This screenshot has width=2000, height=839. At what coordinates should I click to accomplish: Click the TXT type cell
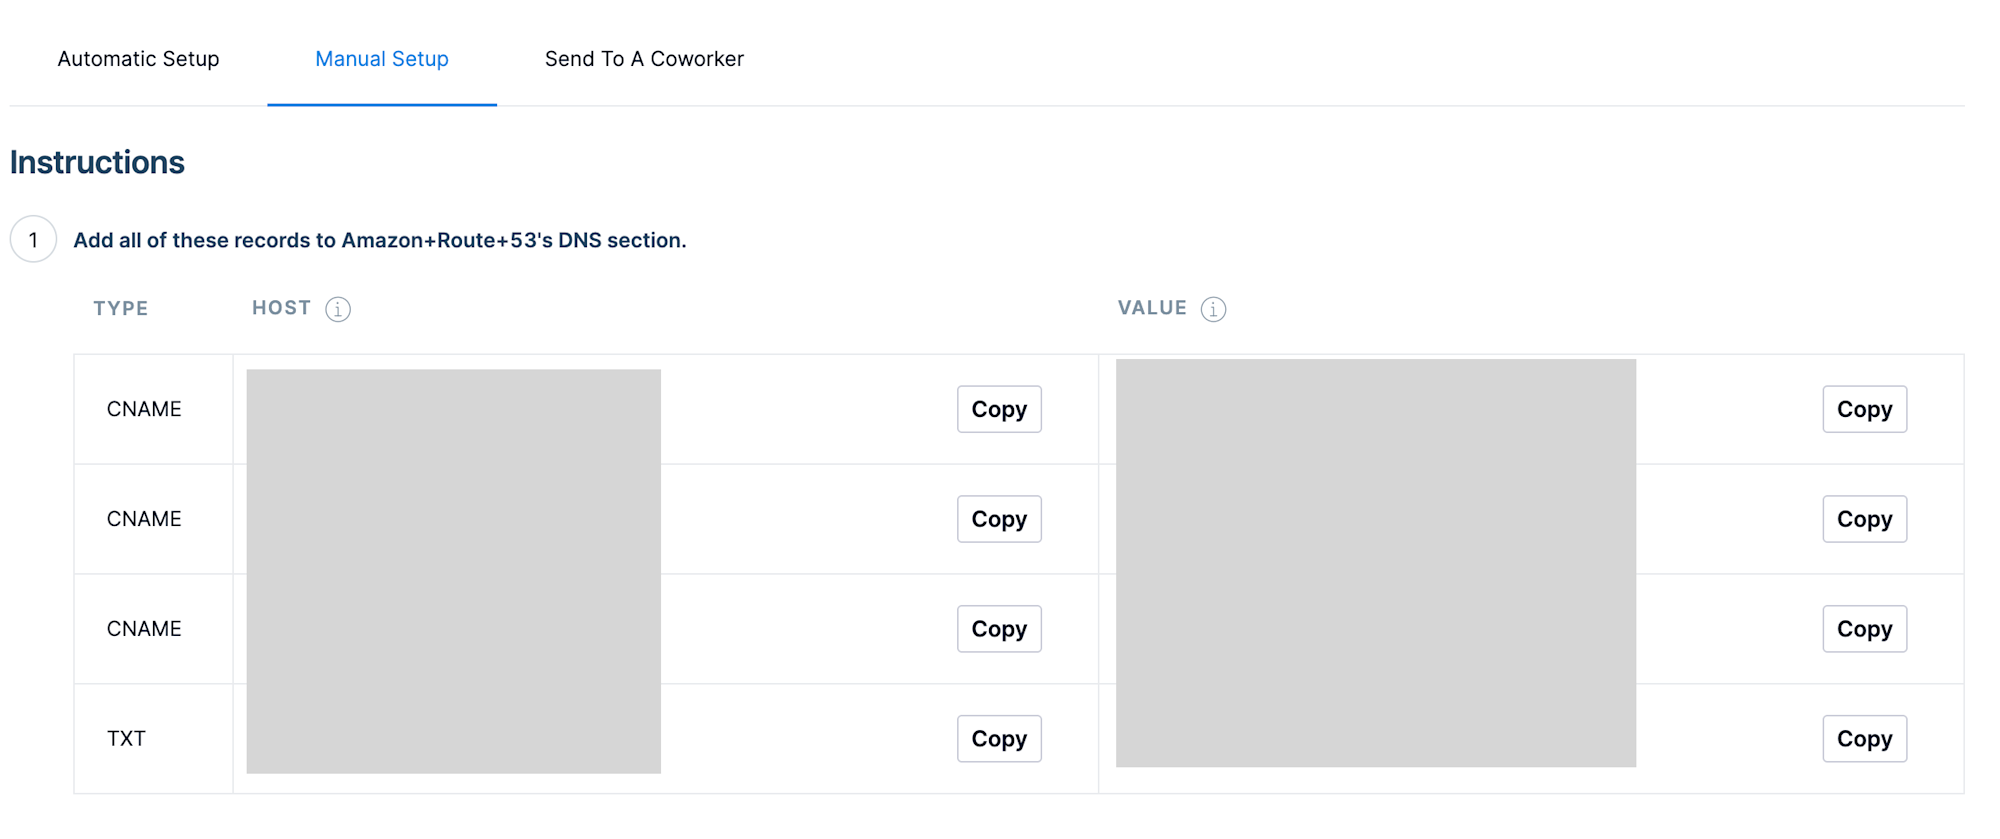pyautogui.click(x=126, y=739)
